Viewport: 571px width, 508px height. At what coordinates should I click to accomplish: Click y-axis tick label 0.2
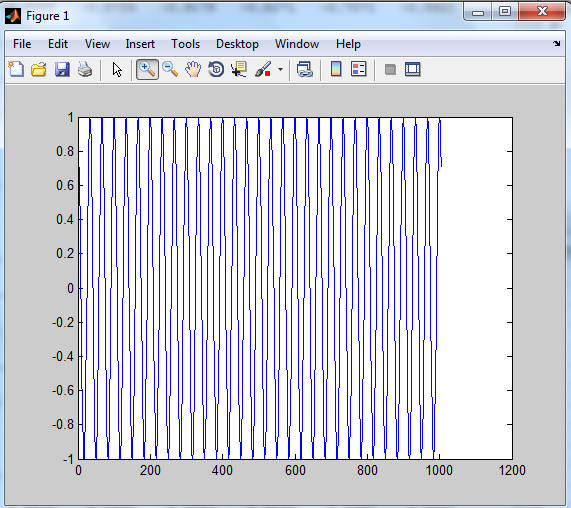coord(65,253)
